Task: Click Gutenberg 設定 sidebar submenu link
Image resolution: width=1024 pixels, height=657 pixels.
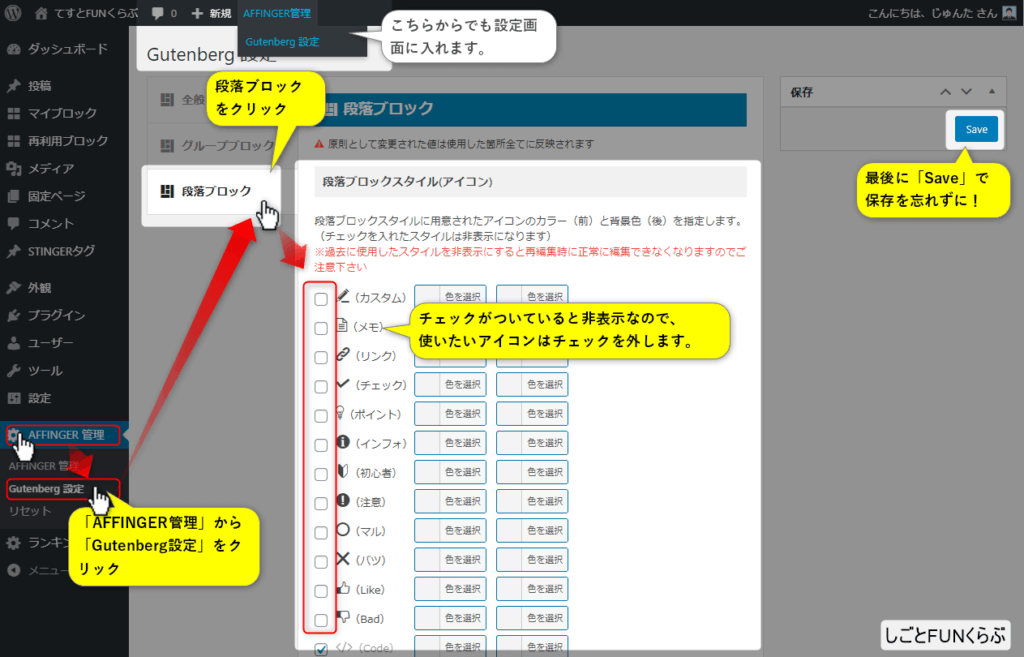Action: pos(46,489)
